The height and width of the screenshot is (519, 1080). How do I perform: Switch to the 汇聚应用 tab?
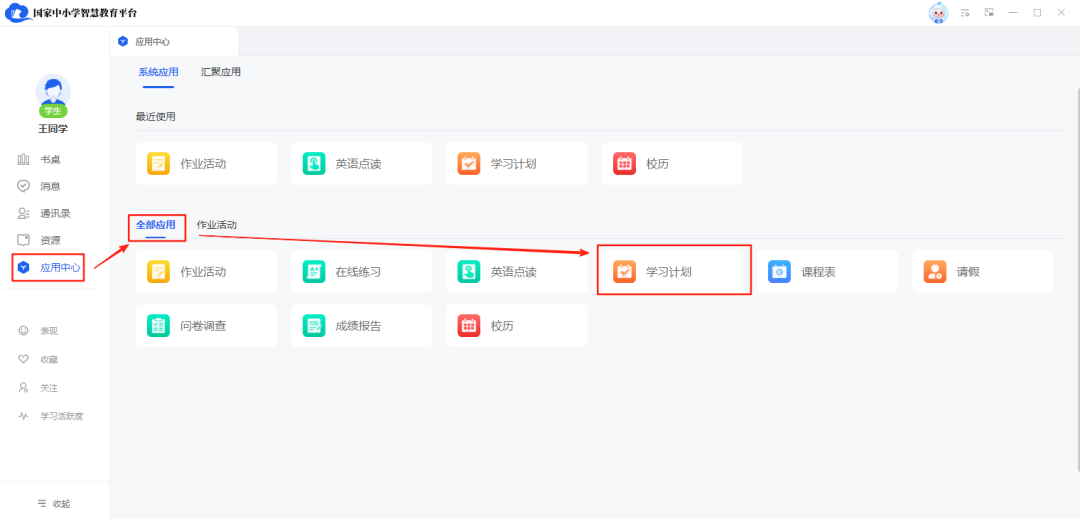coord(220,72)
